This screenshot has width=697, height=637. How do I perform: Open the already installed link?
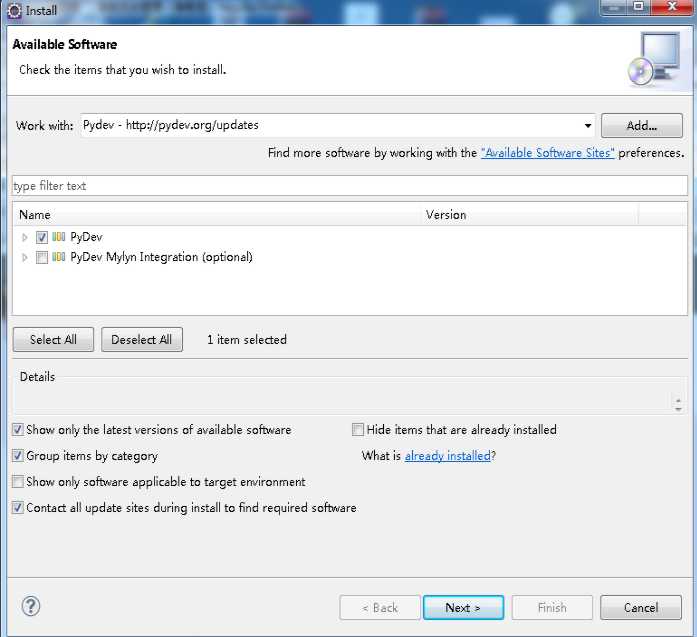pyautogui.click(x=448, y=456)
